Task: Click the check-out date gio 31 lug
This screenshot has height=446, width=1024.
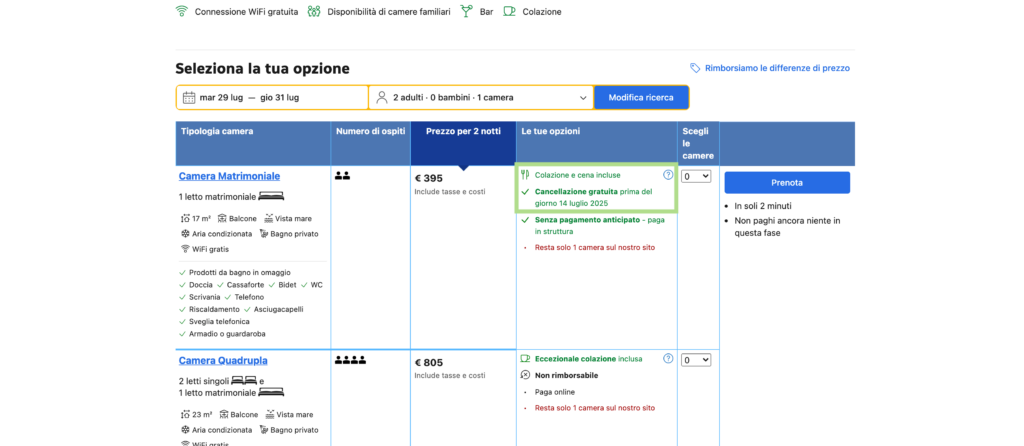Action: tap(279, 98)
